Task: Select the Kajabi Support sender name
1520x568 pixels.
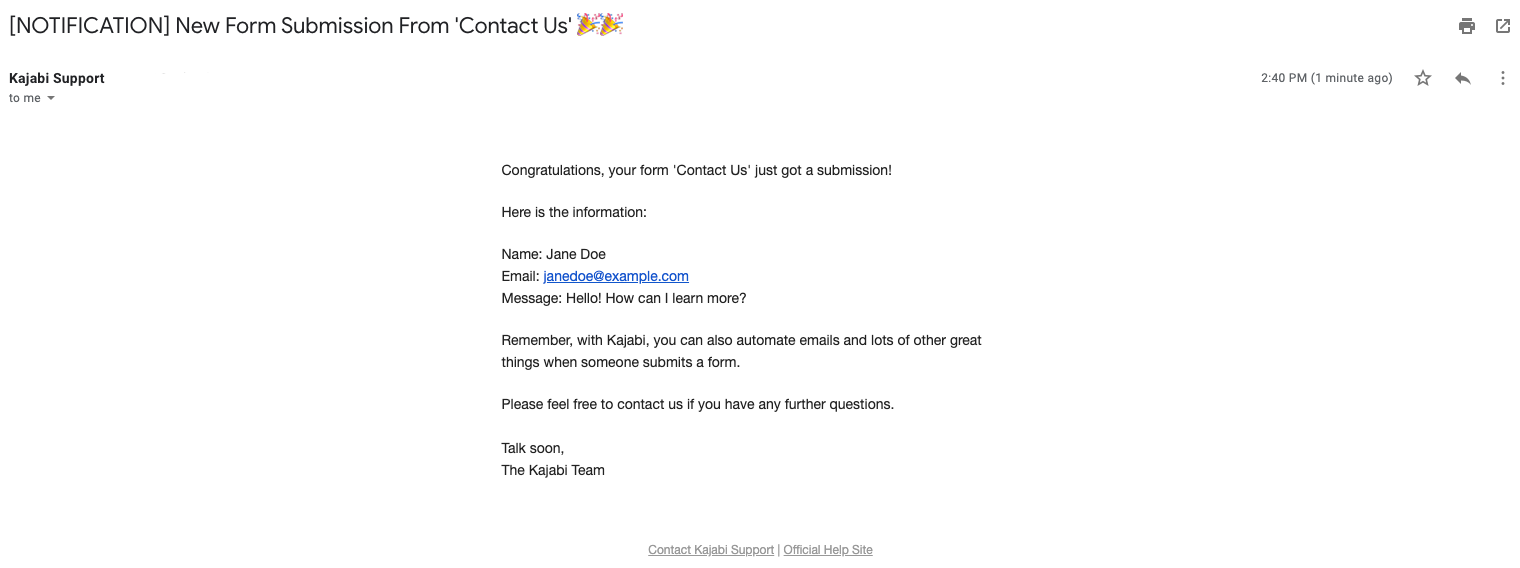Action: (57, 78)
